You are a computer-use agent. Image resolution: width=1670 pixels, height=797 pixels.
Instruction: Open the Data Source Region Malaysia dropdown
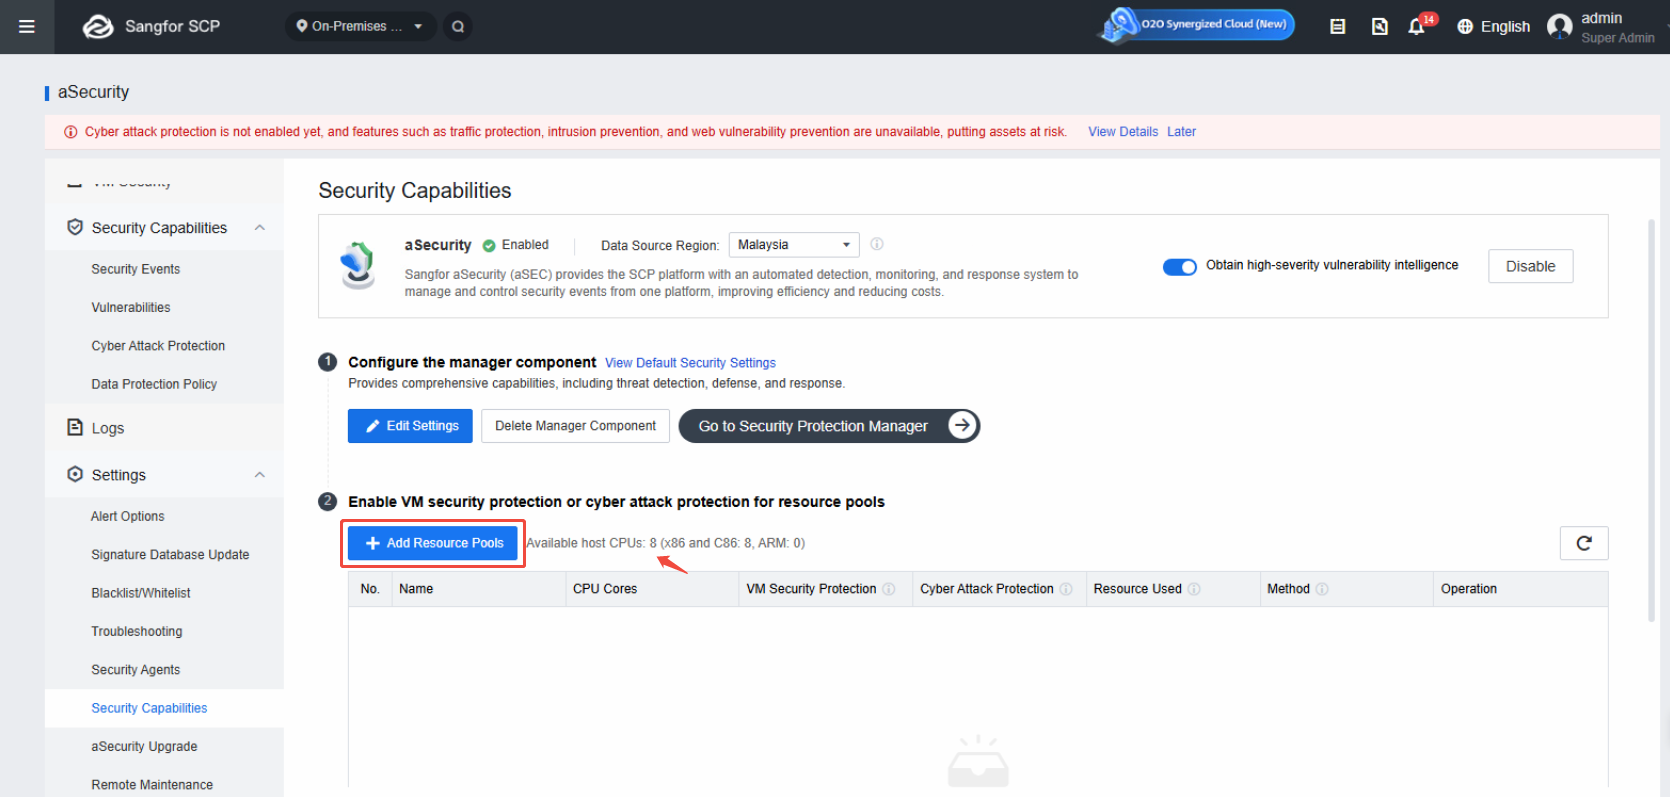(x=794, y=245)
